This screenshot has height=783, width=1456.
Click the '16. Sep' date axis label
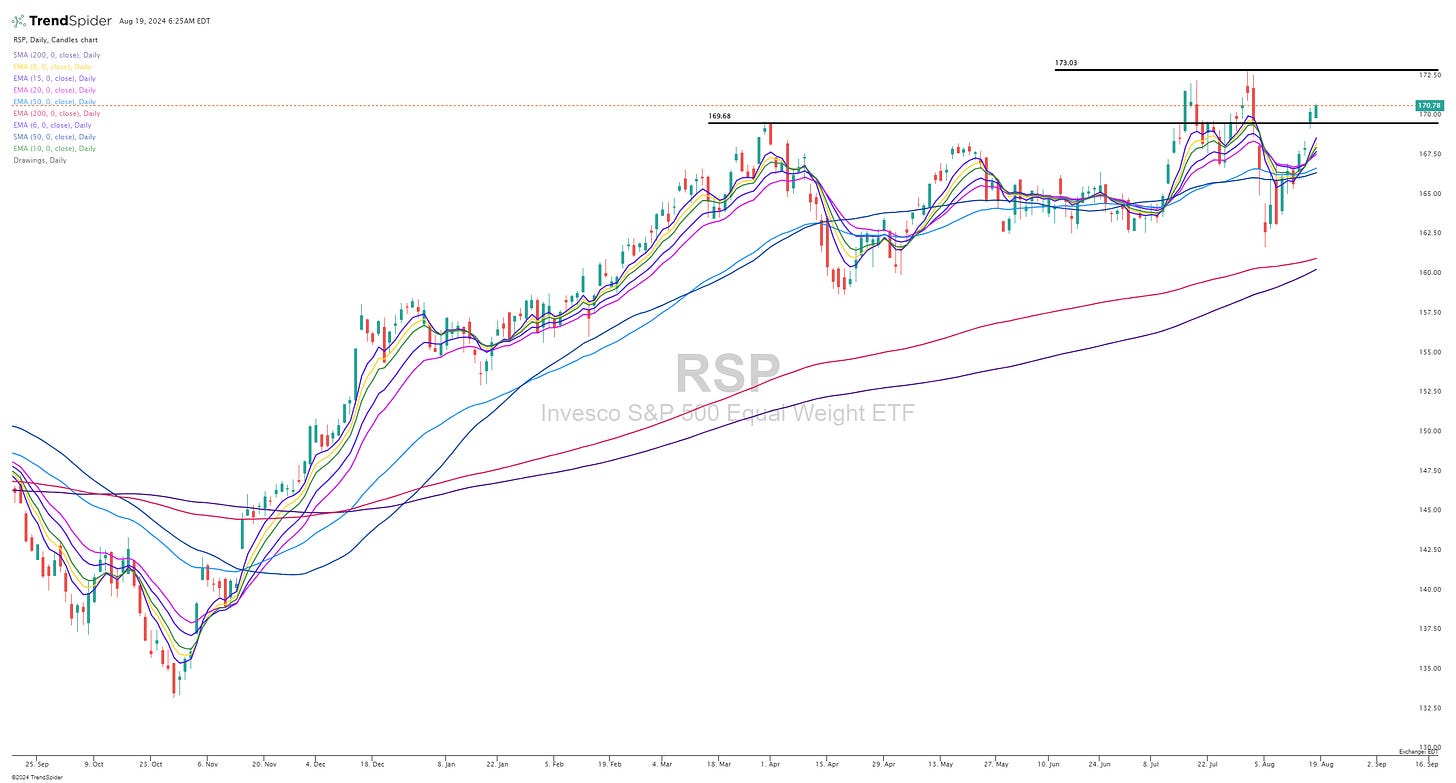point(1429,763)
